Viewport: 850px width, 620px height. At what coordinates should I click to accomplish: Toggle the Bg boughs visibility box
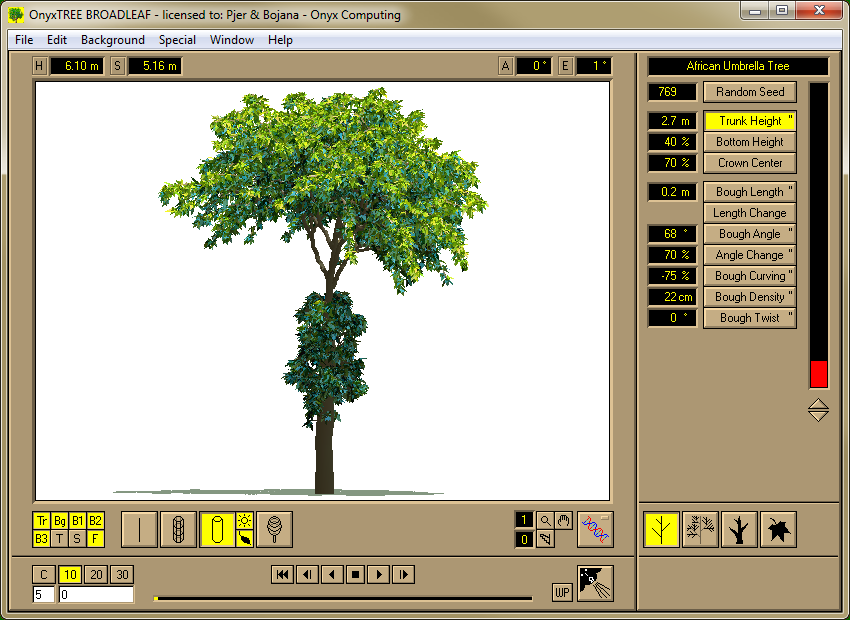point(60,521)
